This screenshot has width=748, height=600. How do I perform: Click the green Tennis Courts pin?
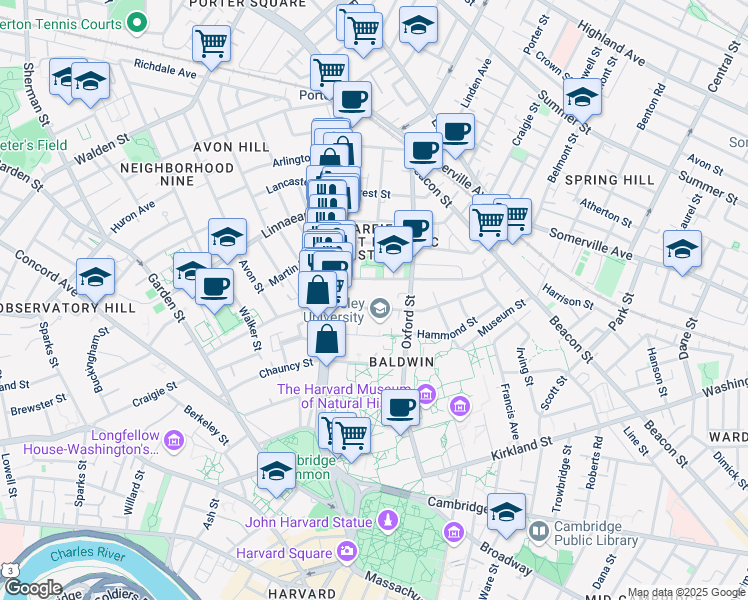pyautogui.click(x=137, y=22)
